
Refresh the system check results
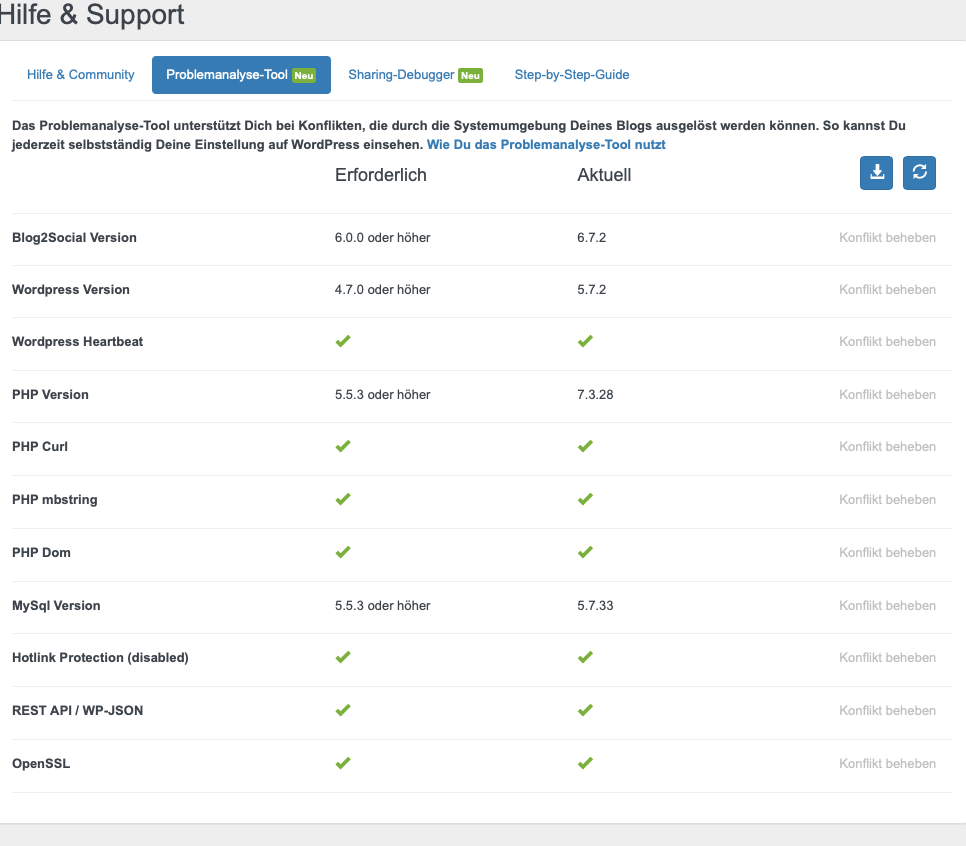919,173
